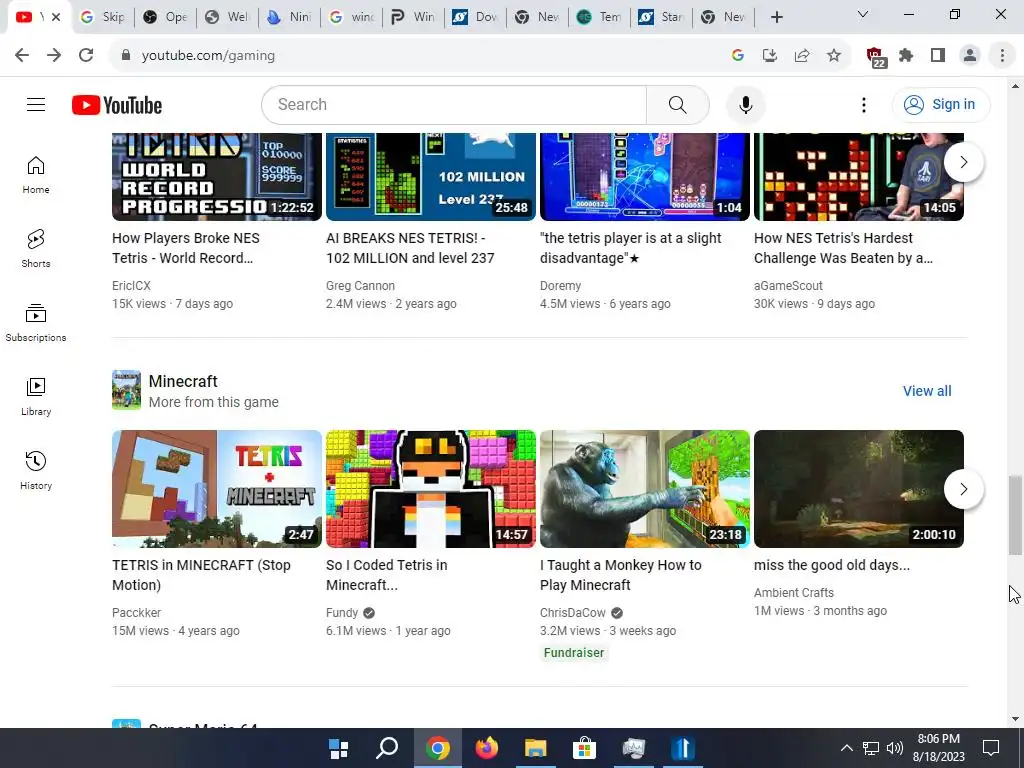The height and width of the screenshot is (768, 1024).
Task: Open YouTube settings three-dot menu
Action: 863,104
